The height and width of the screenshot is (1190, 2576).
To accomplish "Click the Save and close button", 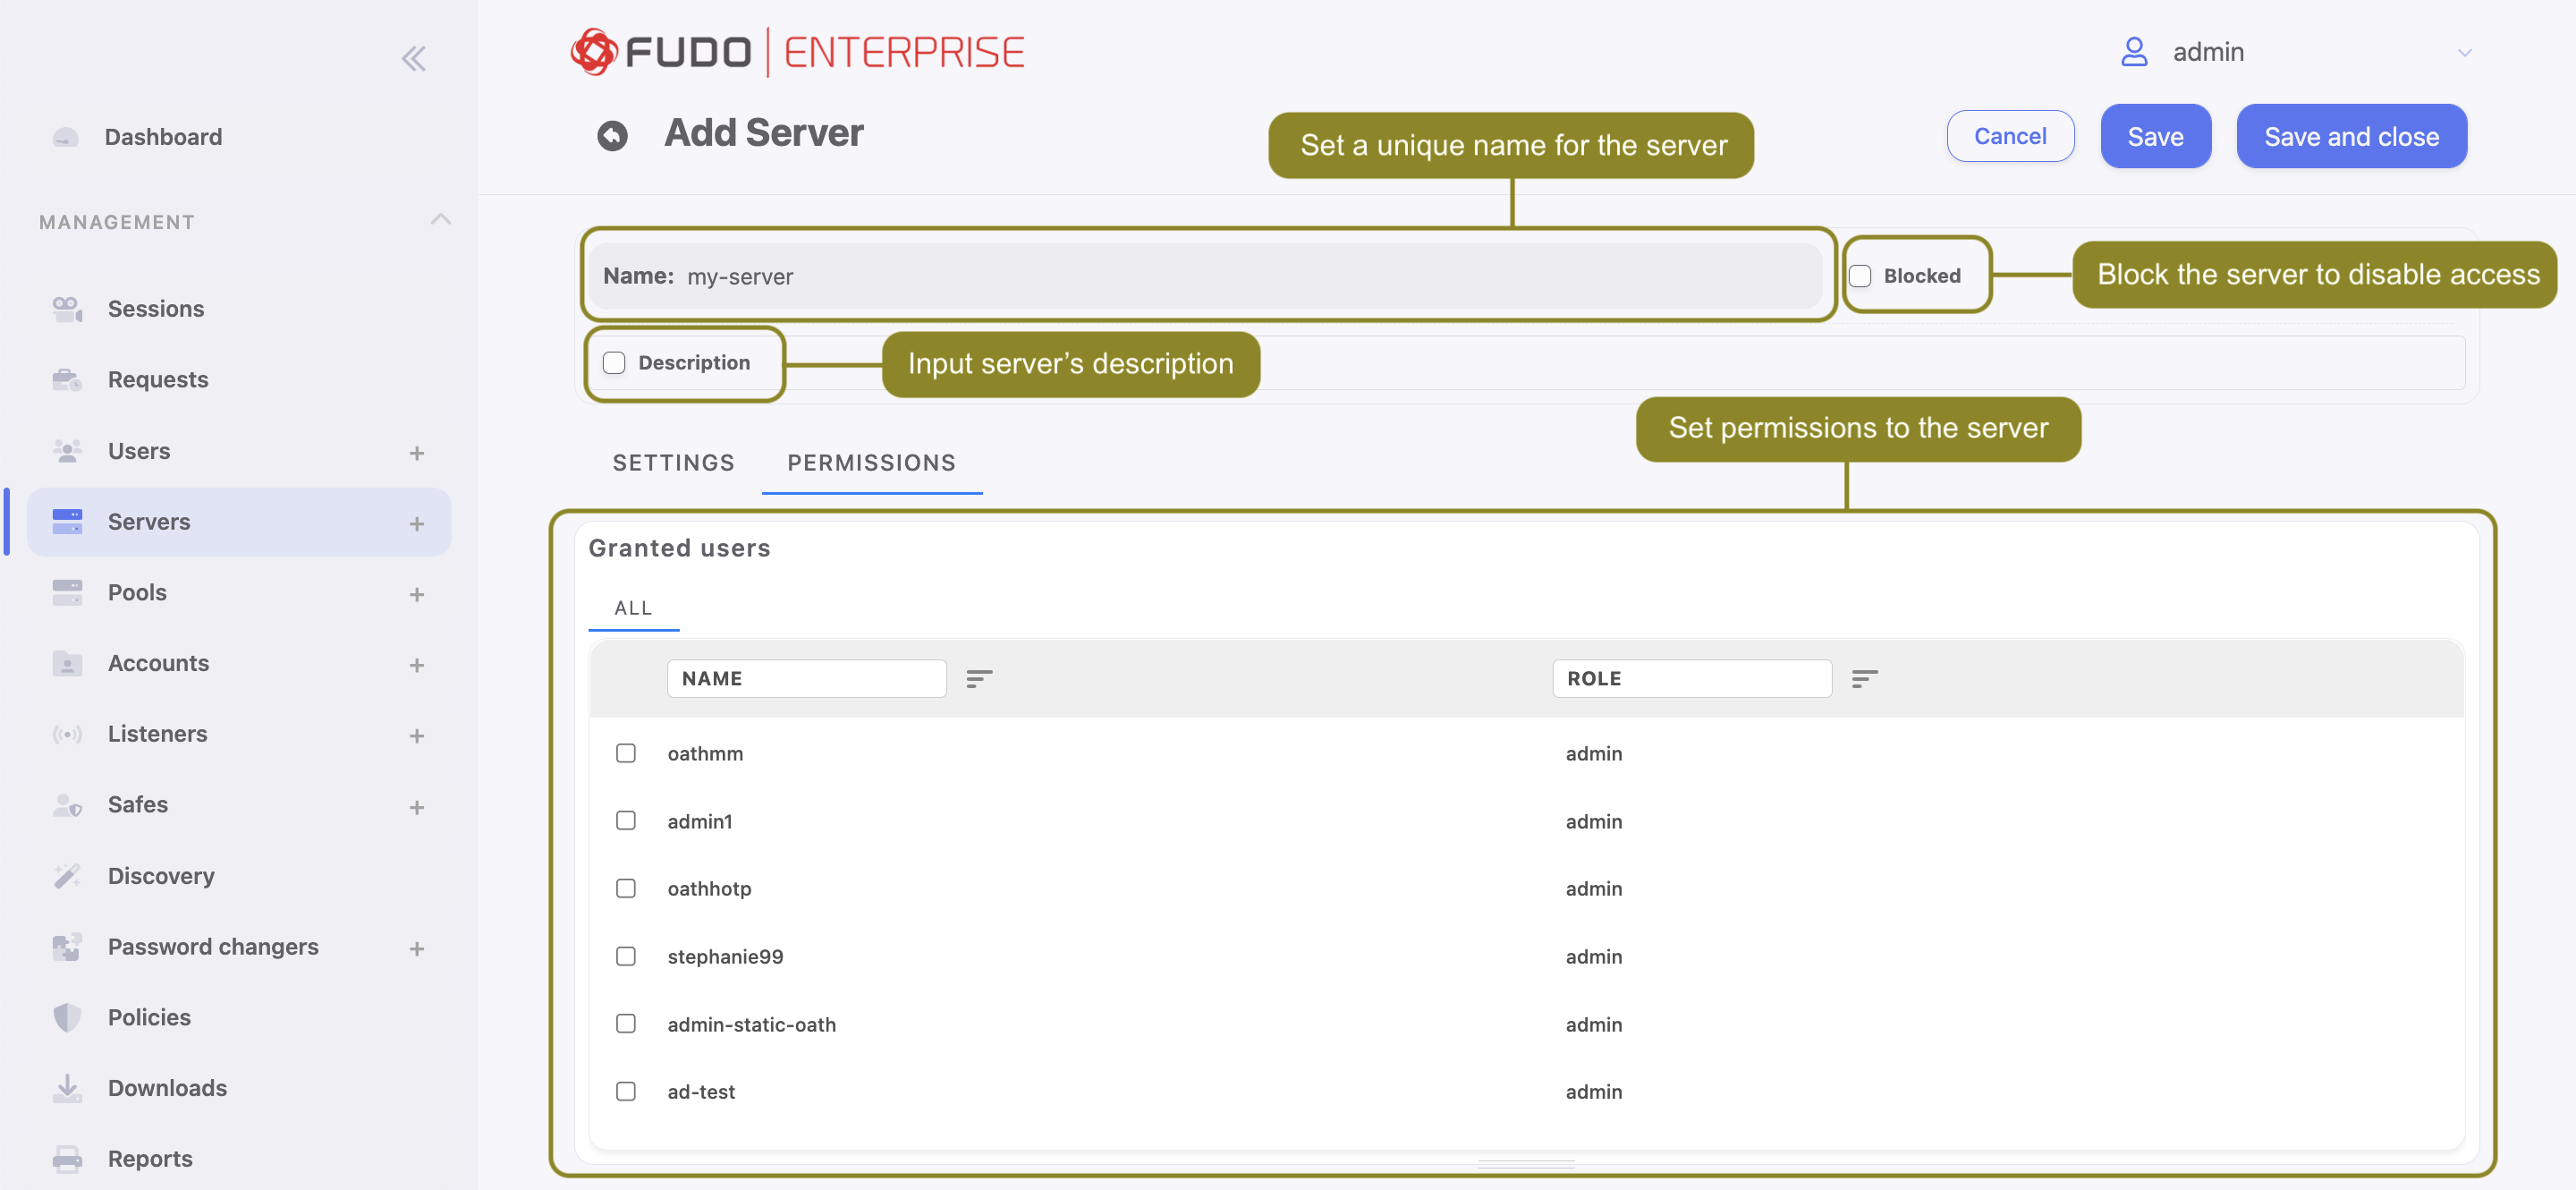I will click(2351, 136).
